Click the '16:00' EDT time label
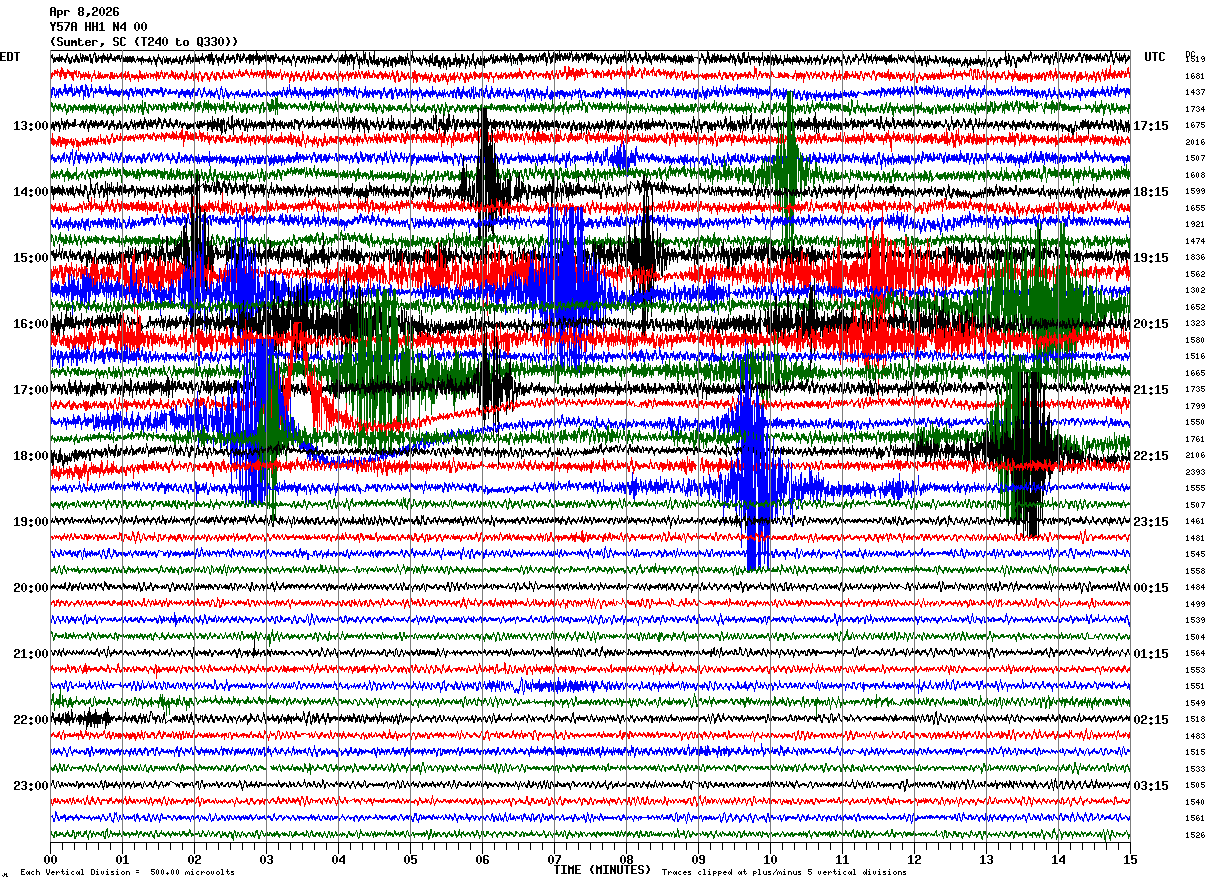Viewport: 1210px width, 886px height. tap(31, 324)
